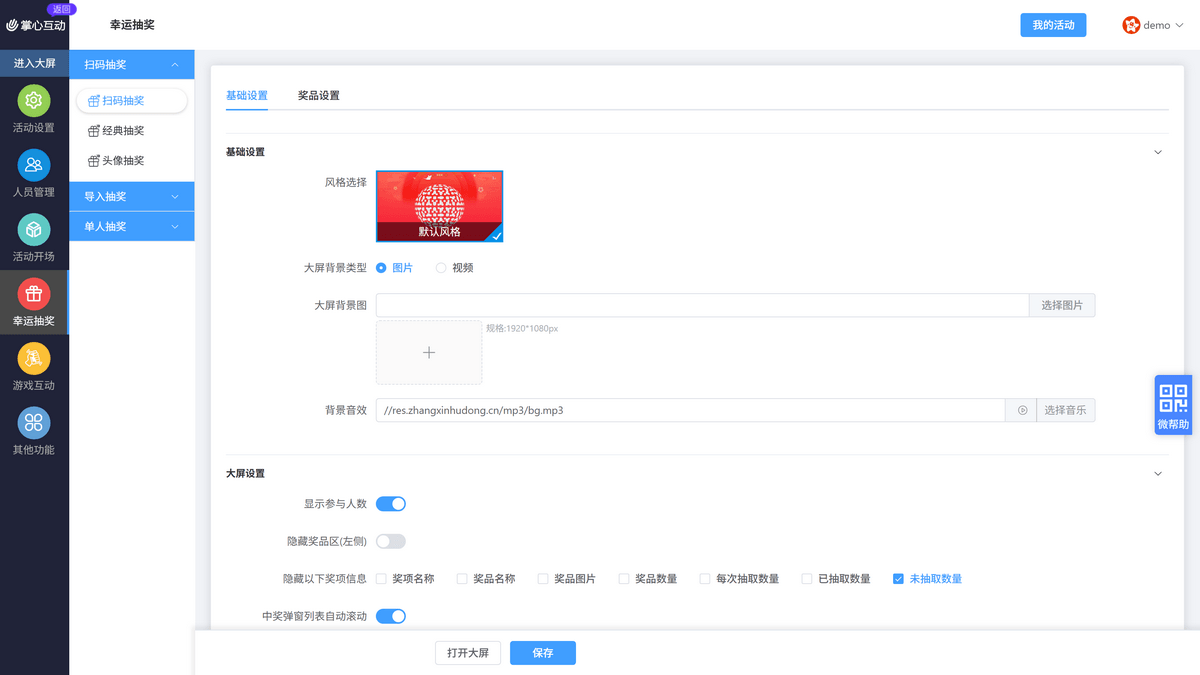Toggle 显示参与人数 switch
This screenshot has height=675, width=1200.
pyautogui.click(x=391, y=504)
